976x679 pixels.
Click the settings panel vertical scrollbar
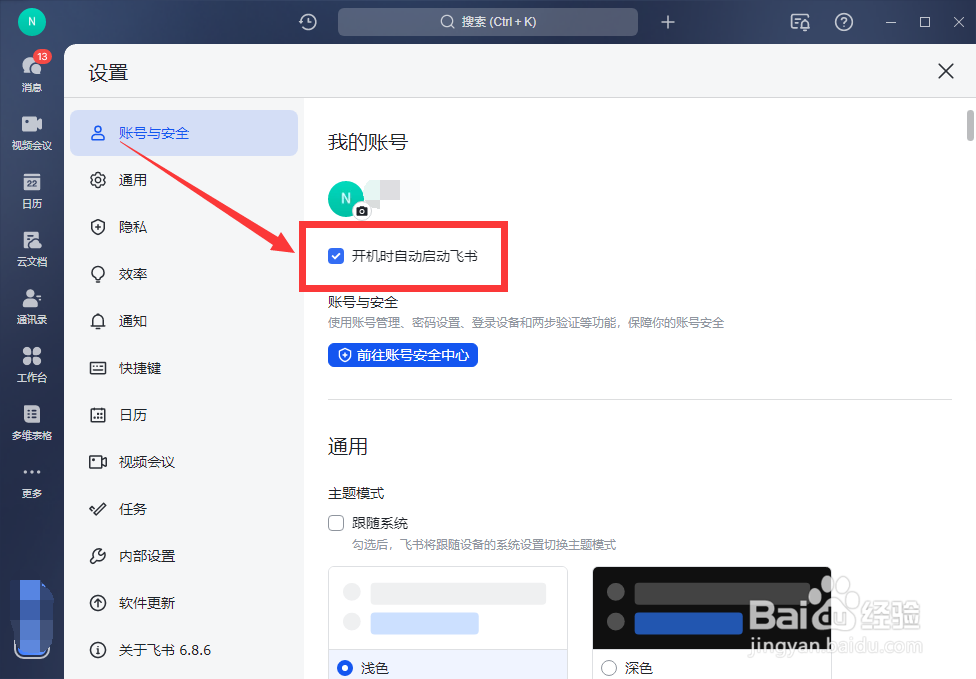970,125
